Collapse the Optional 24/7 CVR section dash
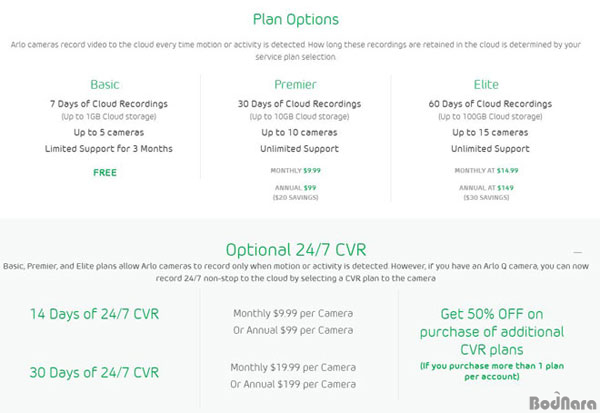This screenshot has width=600, height=413. 577,252
